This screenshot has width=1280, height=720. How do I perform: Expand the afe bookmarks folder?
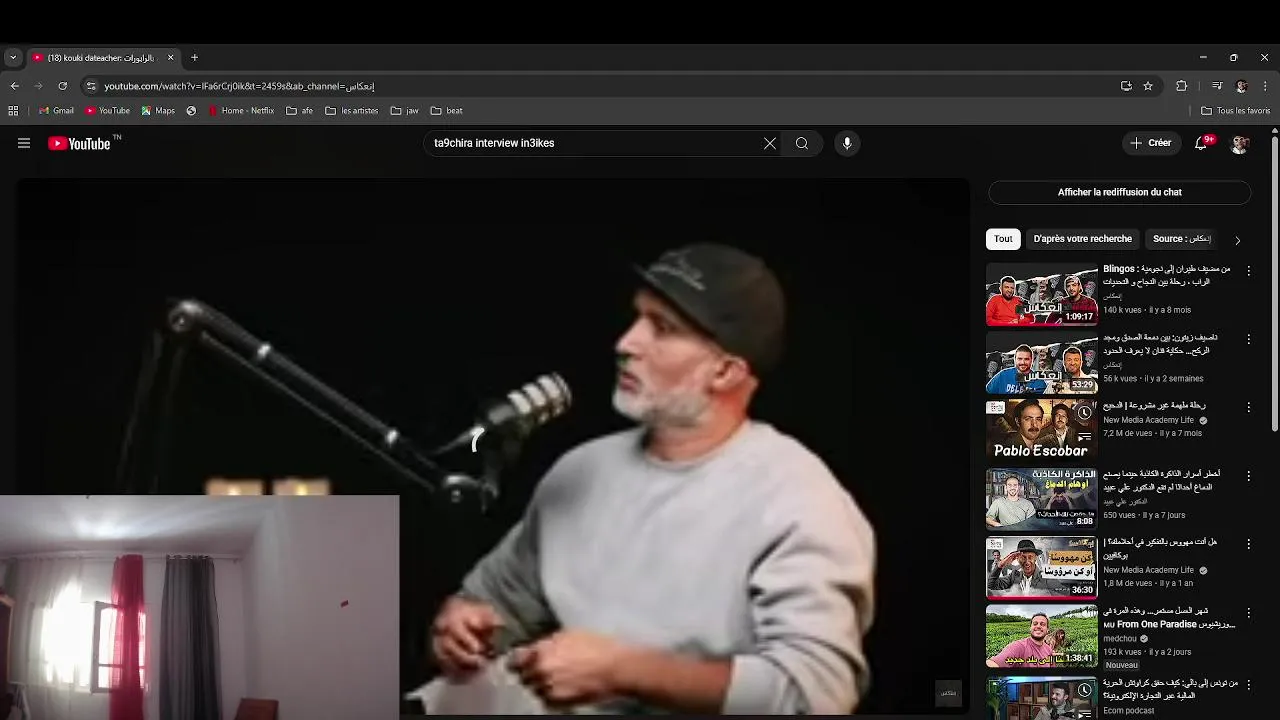299,111
